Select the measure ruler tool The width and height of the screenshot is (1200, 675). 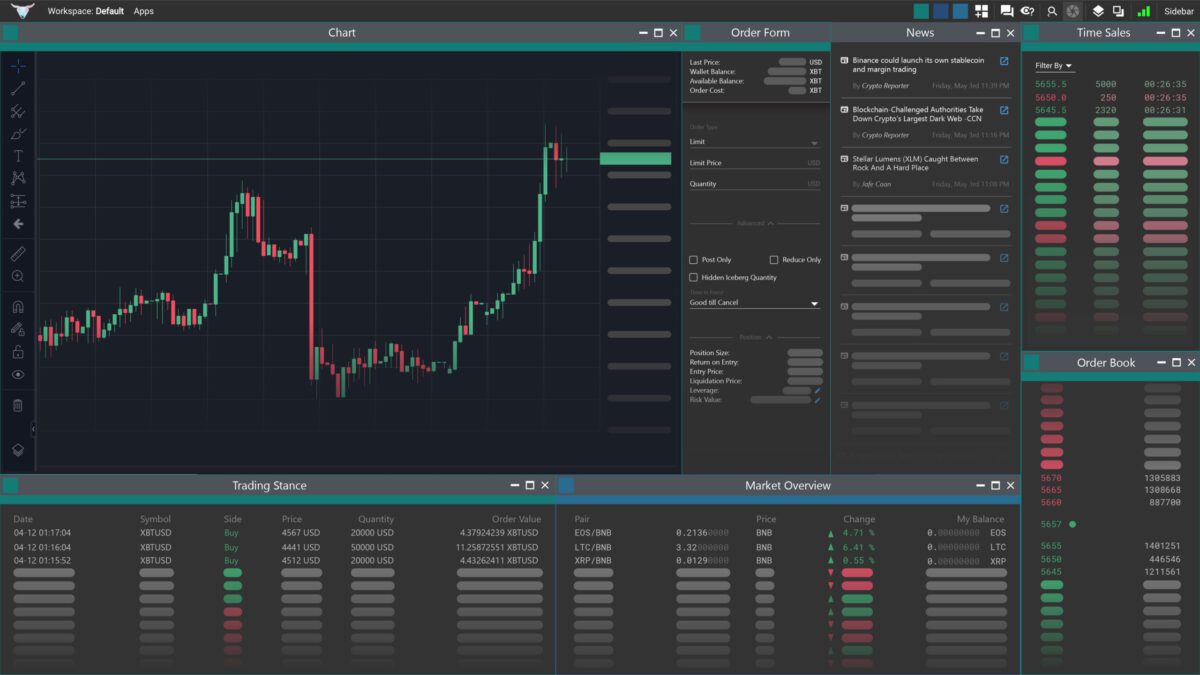click(18, 253)
